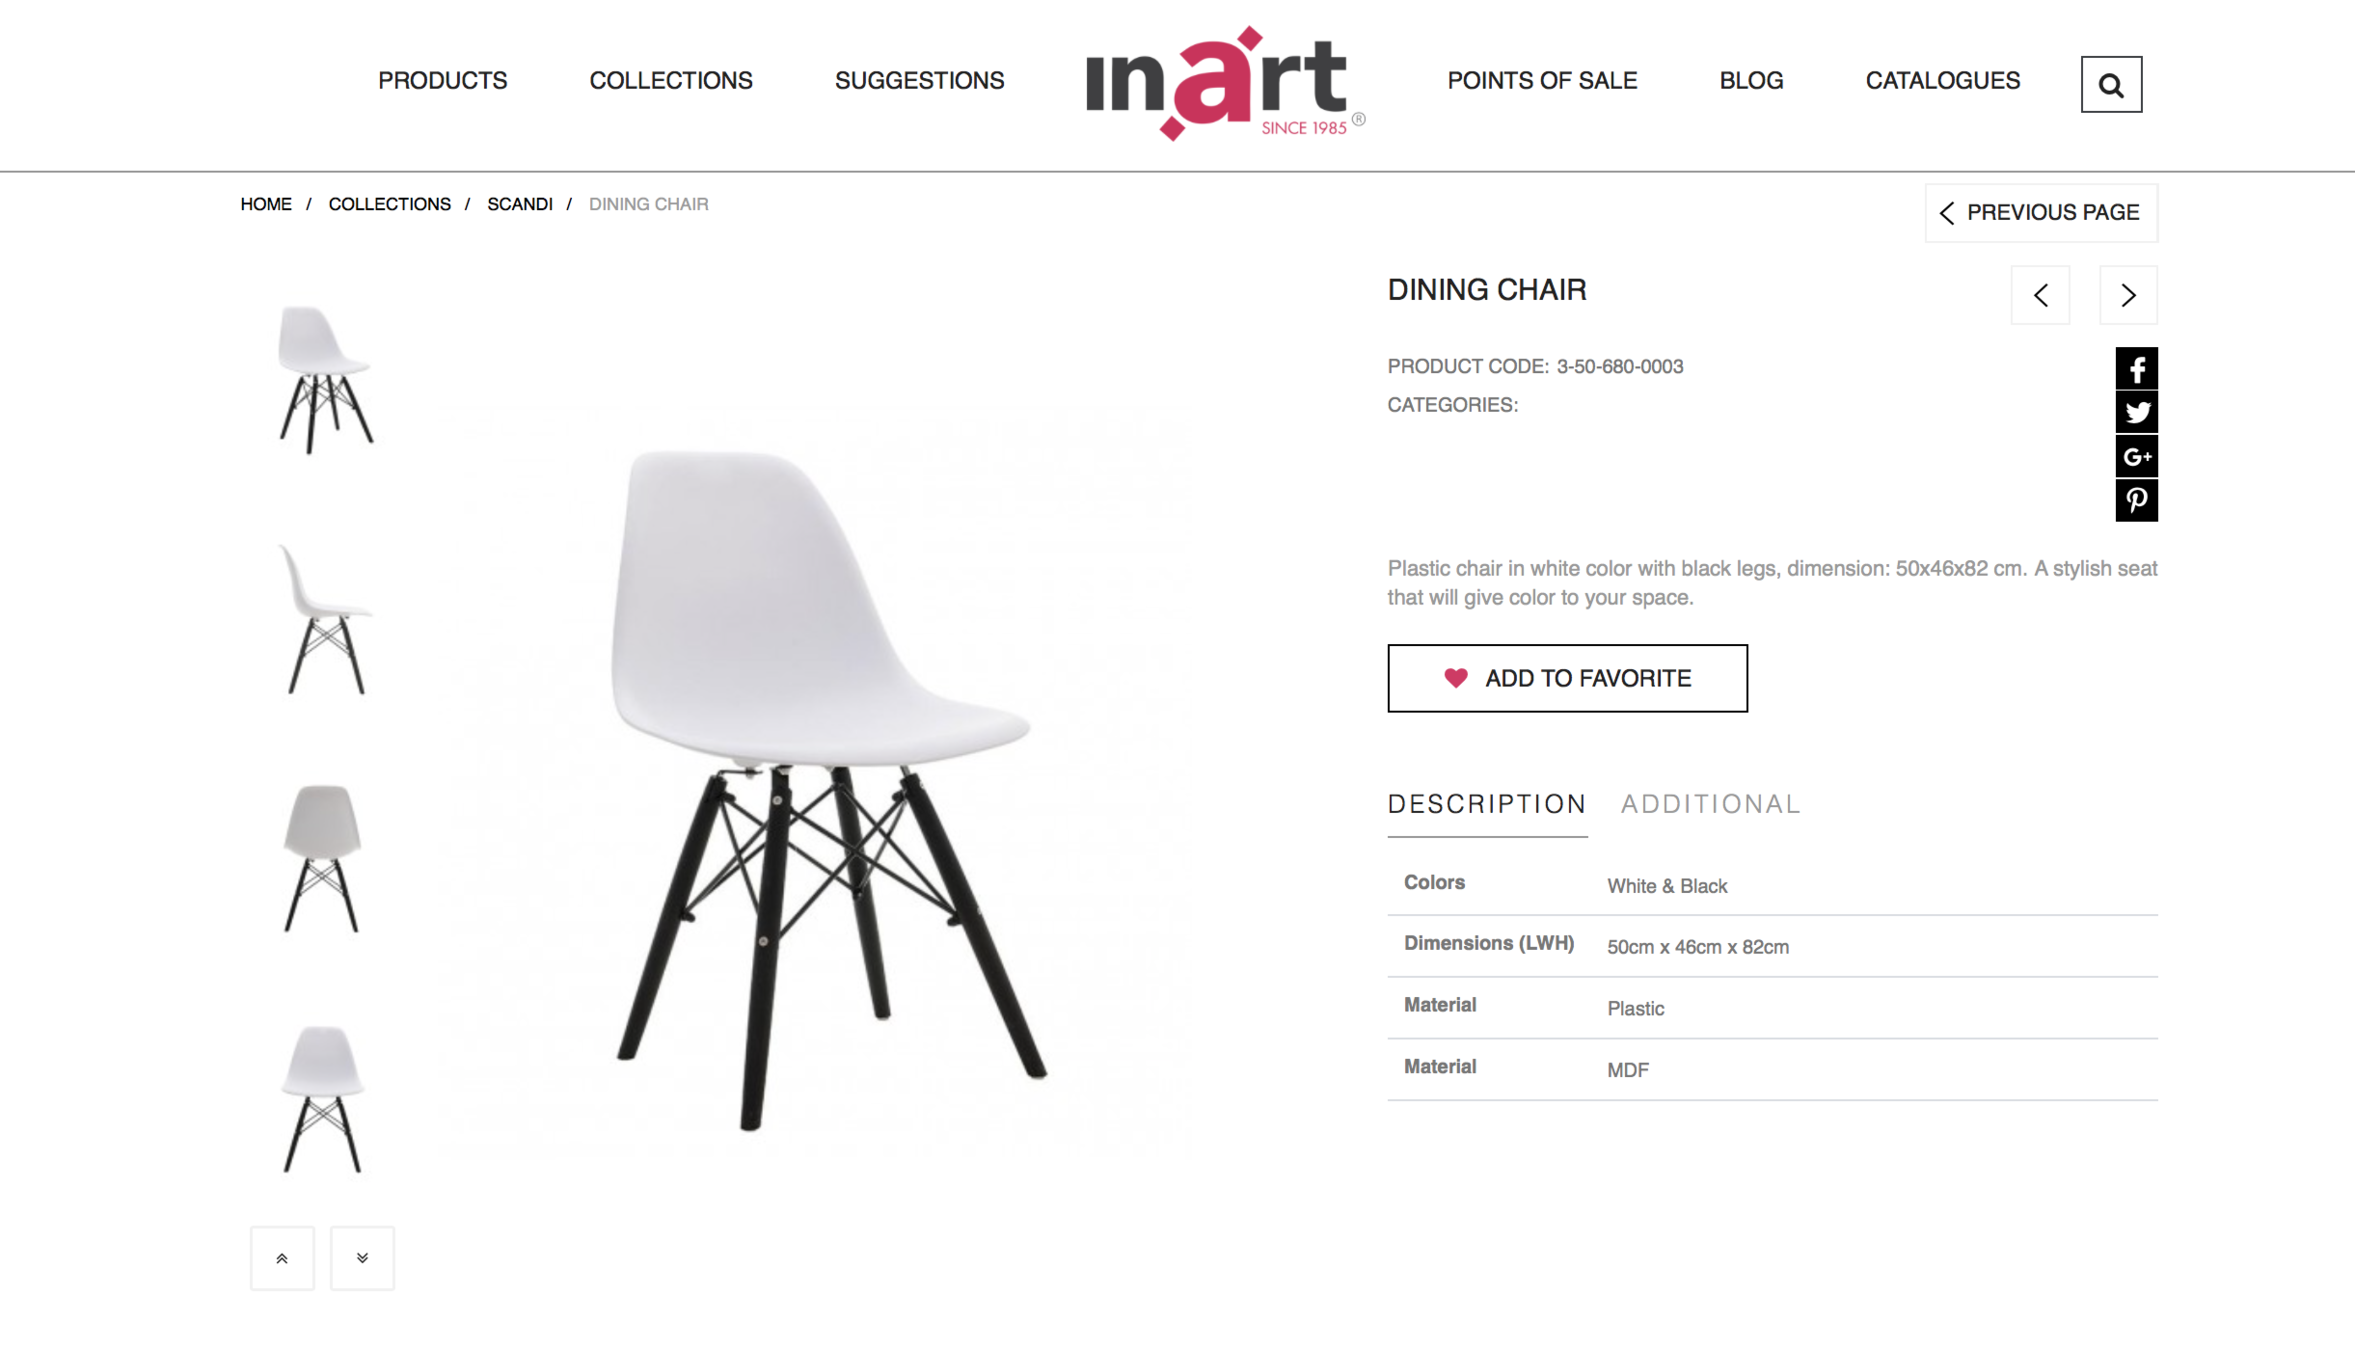
Task: Select the back-view chair thumbnail
Action: click(322, 859)
